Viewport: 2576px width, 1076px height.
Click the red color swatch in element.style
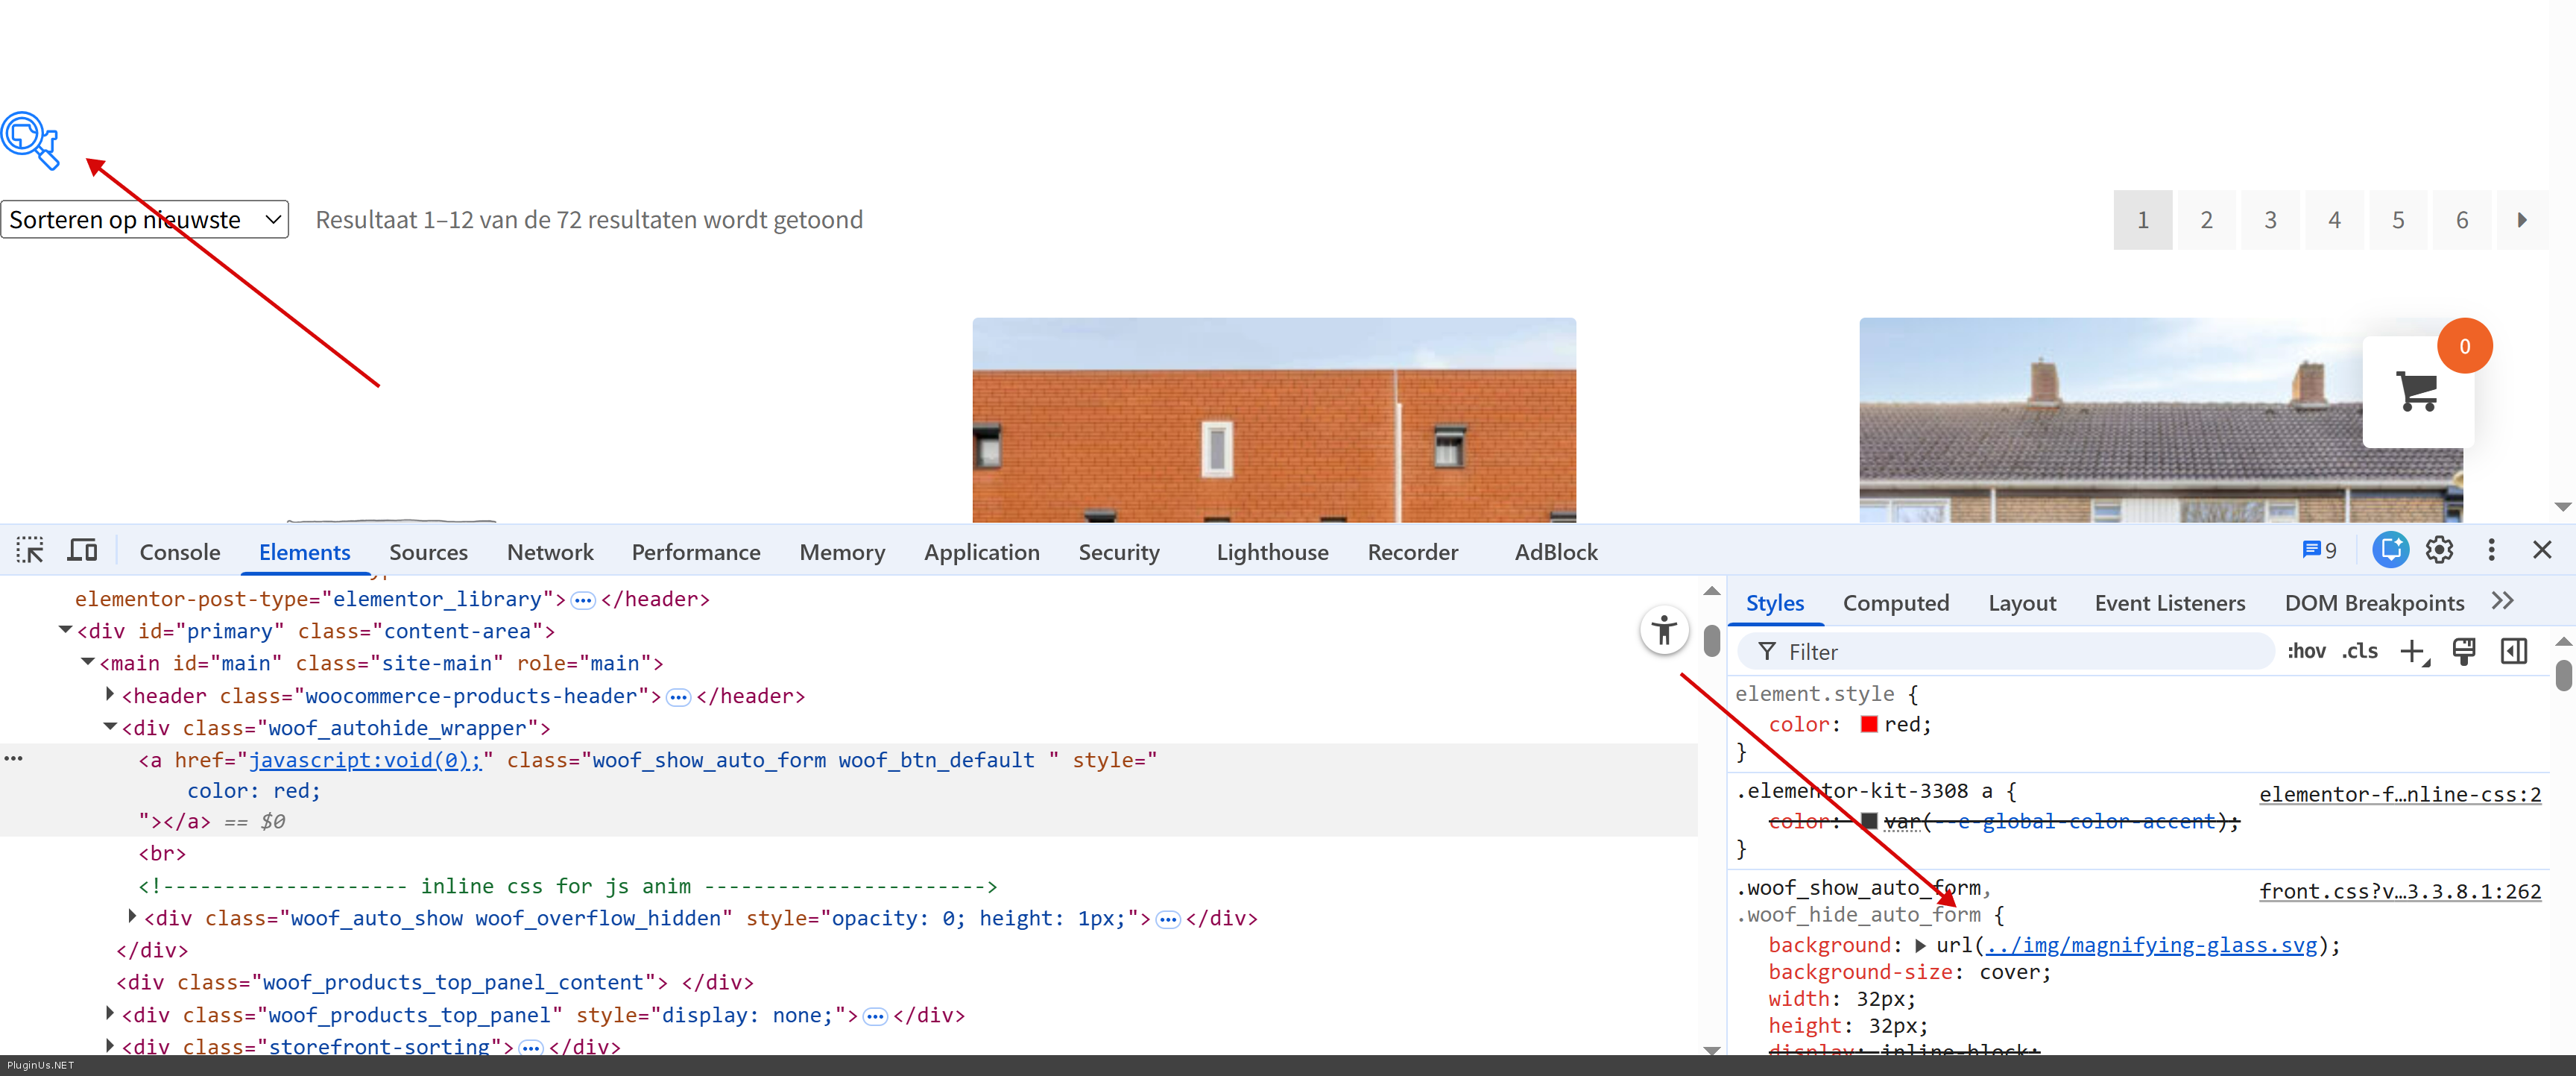tap(1868, 725)
